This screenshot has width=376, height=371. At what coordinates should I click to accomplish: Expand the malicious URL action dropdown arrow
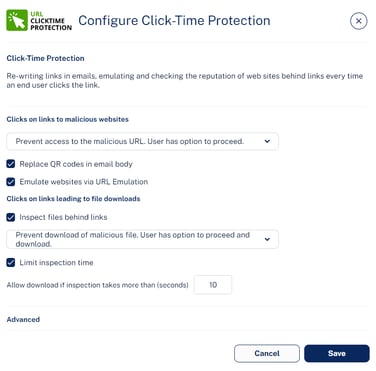(267, 141)
